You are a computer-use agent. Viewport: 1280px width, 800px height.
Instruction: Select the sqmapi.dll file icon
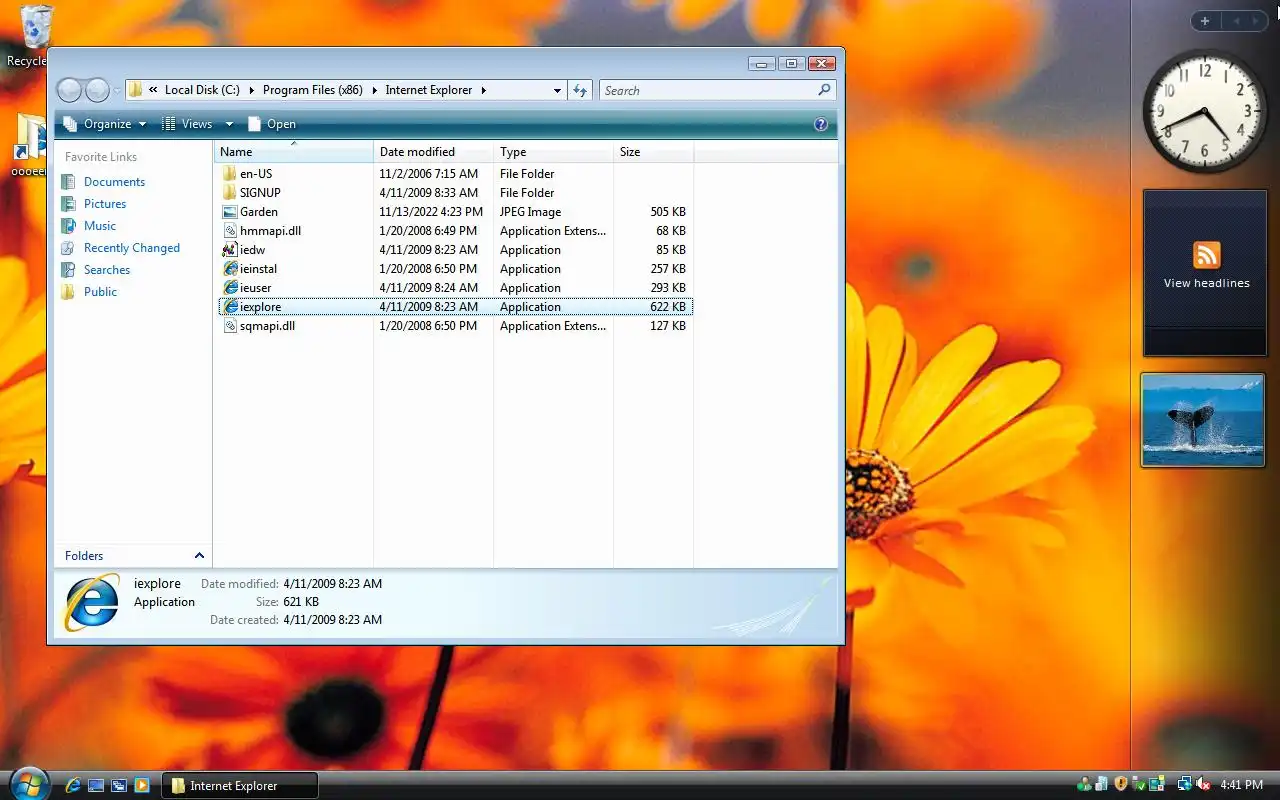230,326
